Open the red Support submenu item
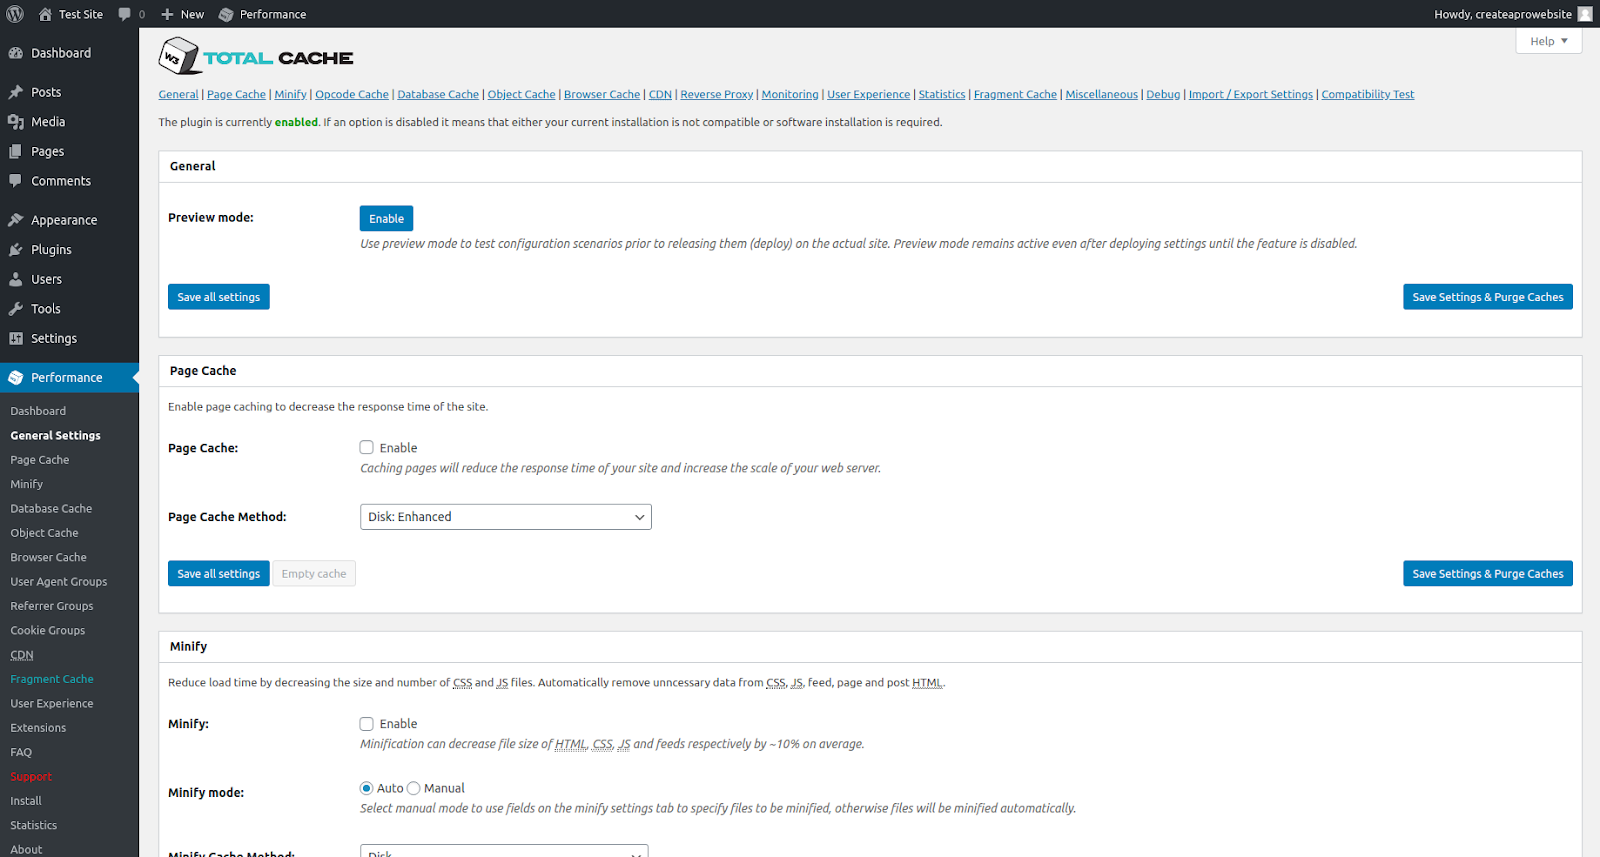This screenshot has height=857, width=1600. 31,777
